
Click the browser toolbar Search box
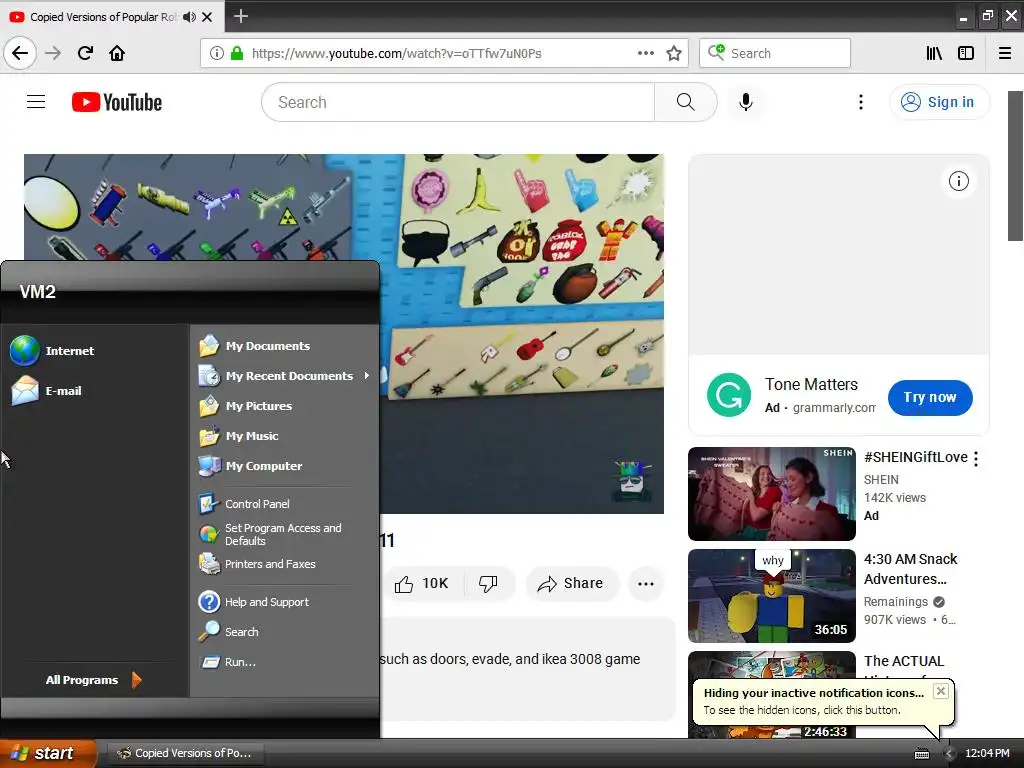775,53
